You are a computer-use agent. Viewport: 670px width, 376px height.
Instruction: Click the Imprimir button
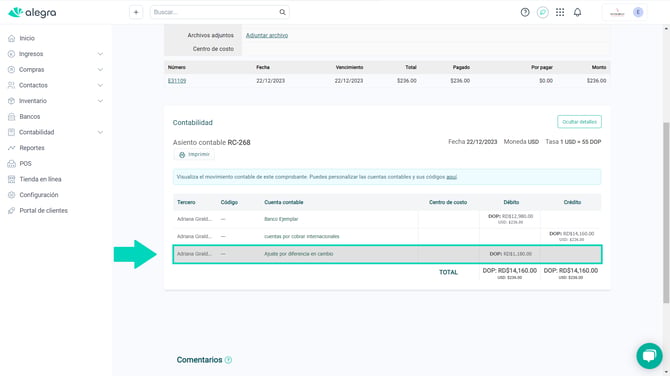pyautogui.click(x=194, y=154)
